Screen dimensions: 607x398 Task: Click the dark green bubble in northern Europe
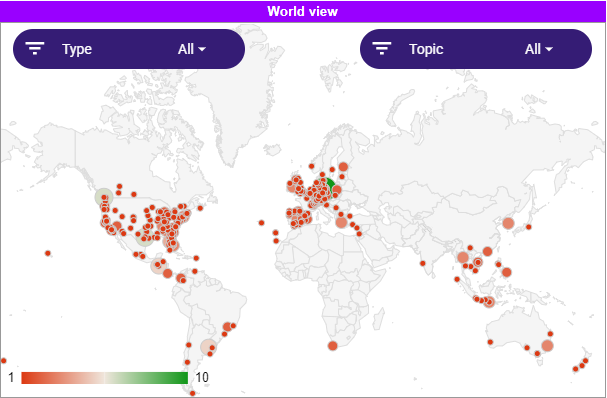click(329, 185)
